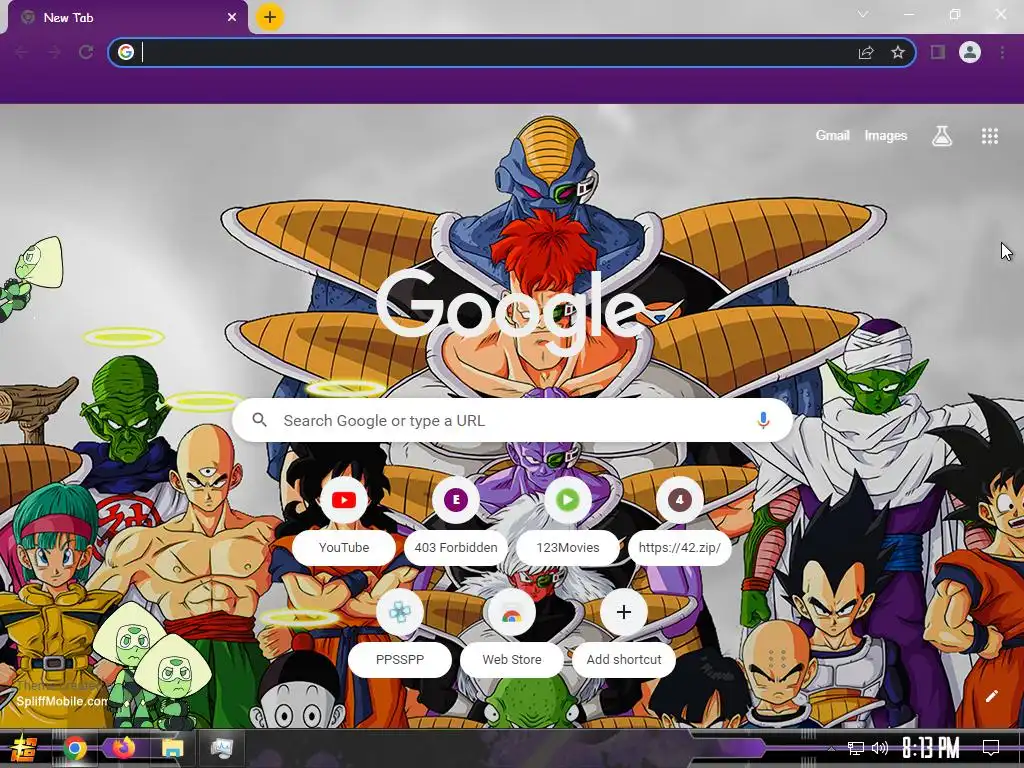Click the YouTube shortcut label
The width and height of the screenshot is (1024, 768).
point(344,547)
